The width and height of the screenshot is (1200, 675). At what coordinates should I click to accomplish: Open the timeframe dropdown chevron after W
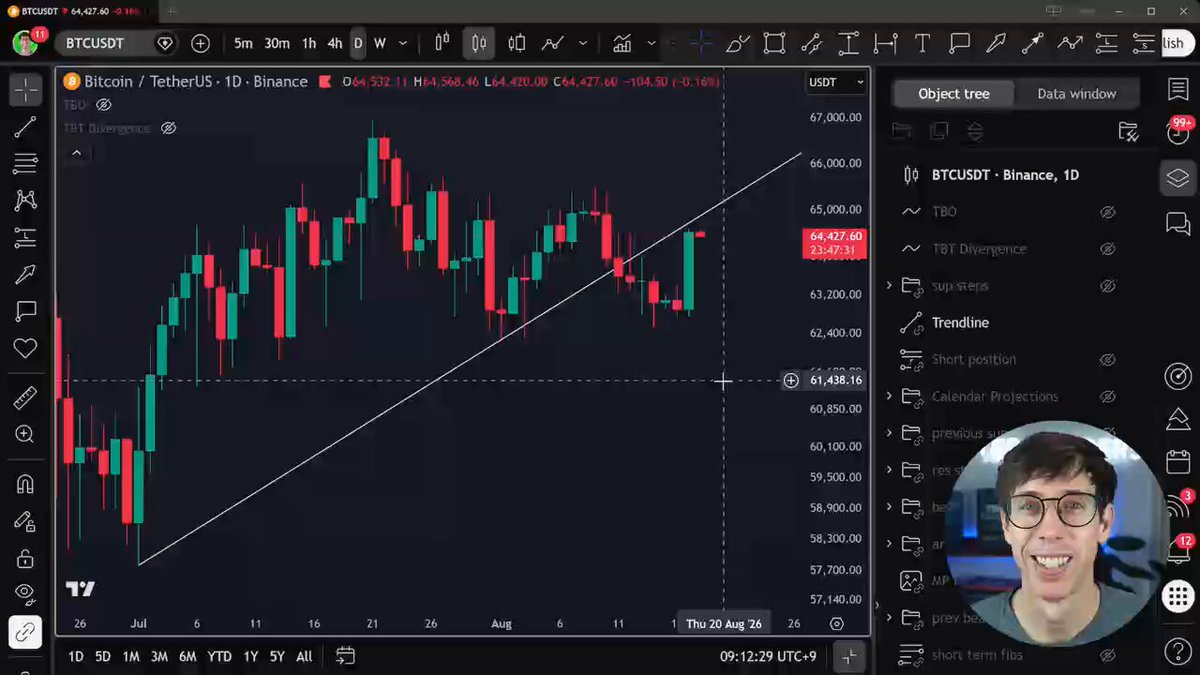pyautogui.click(x=403, y=43)
